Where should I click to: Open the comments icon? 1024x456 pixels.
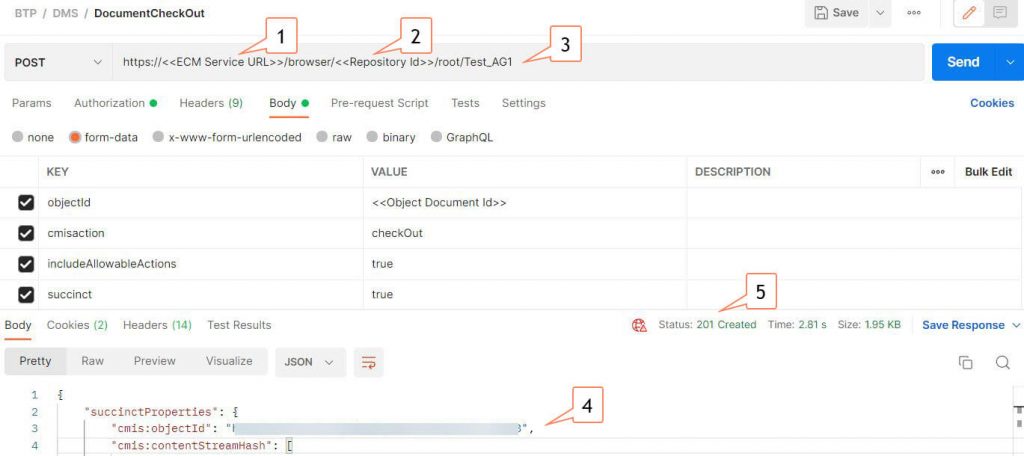pos(999,13)
